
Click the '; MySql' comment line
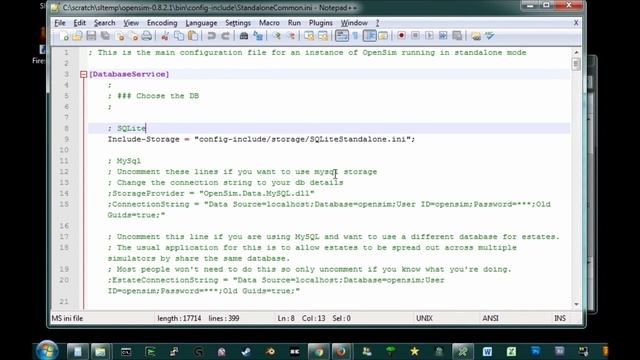[124, 161]
